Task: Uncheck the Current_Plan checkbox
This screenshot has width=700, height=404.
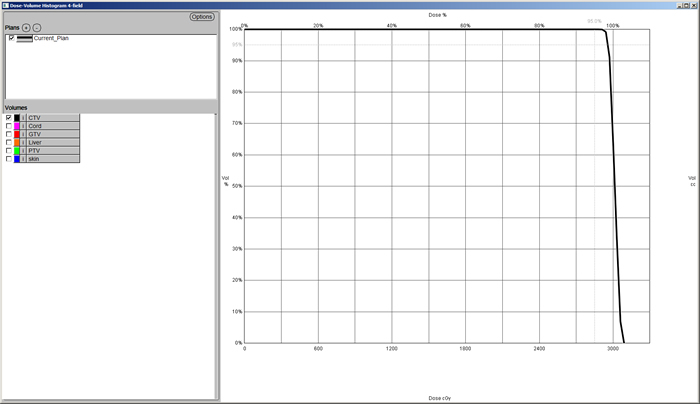Action: [11, 38]
